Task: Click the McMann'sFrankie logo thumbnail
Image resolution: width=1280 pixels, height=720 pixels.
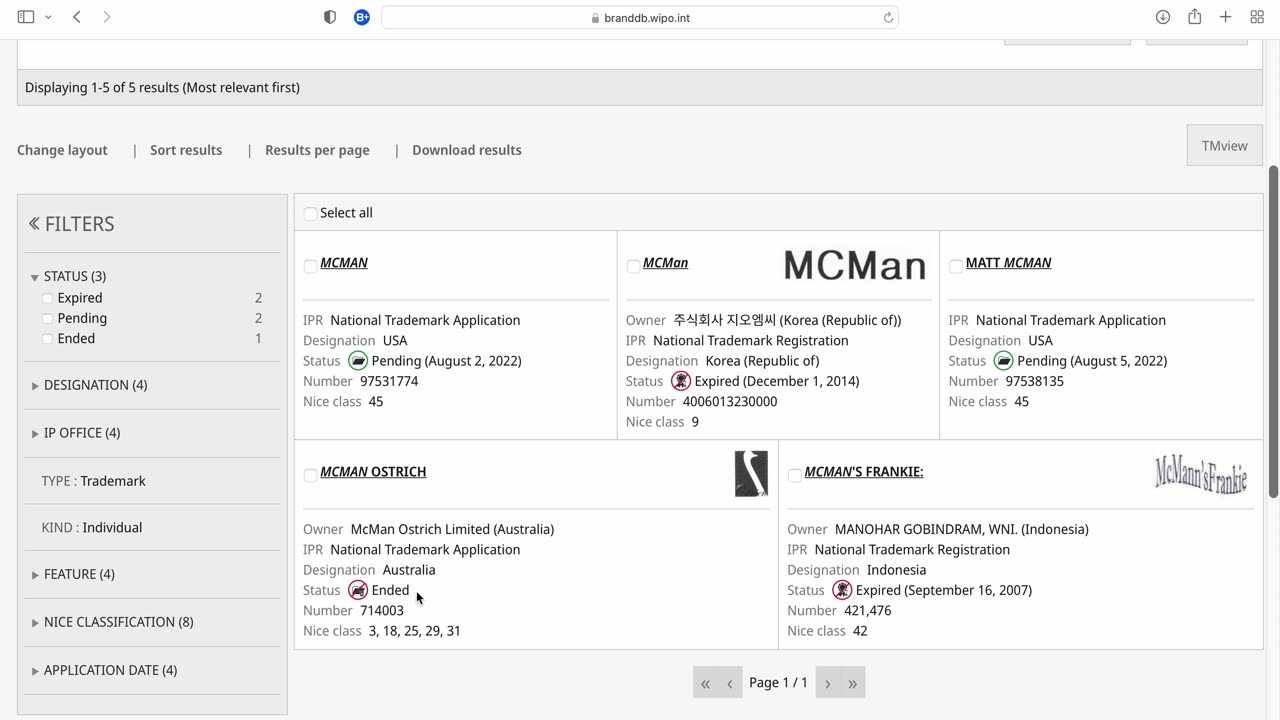Action: click(1201, 474)
